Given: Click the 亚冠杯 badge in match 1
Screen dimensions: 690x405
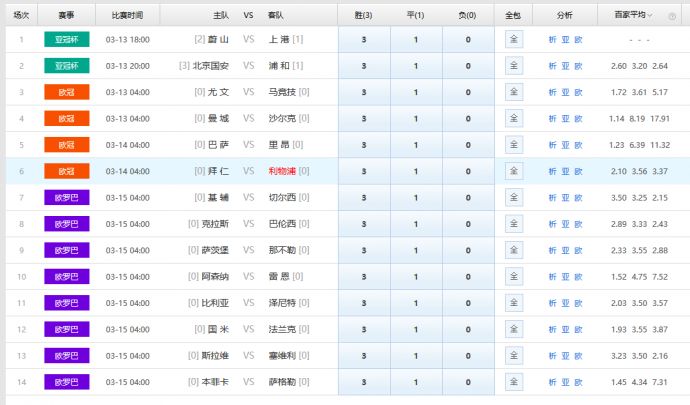Looking at the screenshot, I should (x=67, y=39).
